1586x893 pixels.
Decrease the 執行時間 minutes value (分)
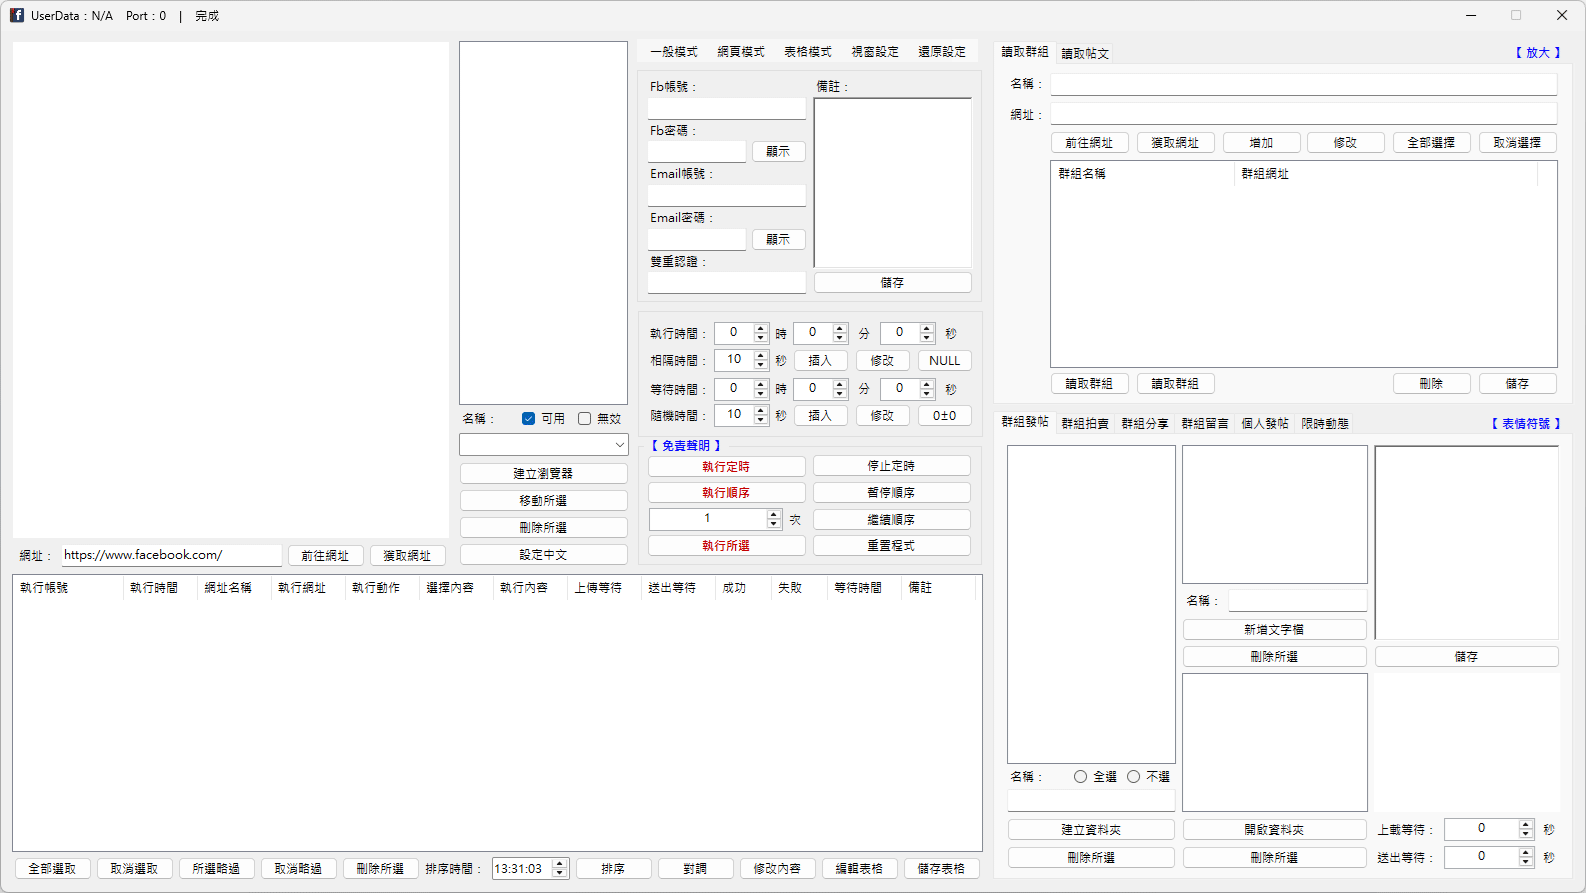(840, 338)
